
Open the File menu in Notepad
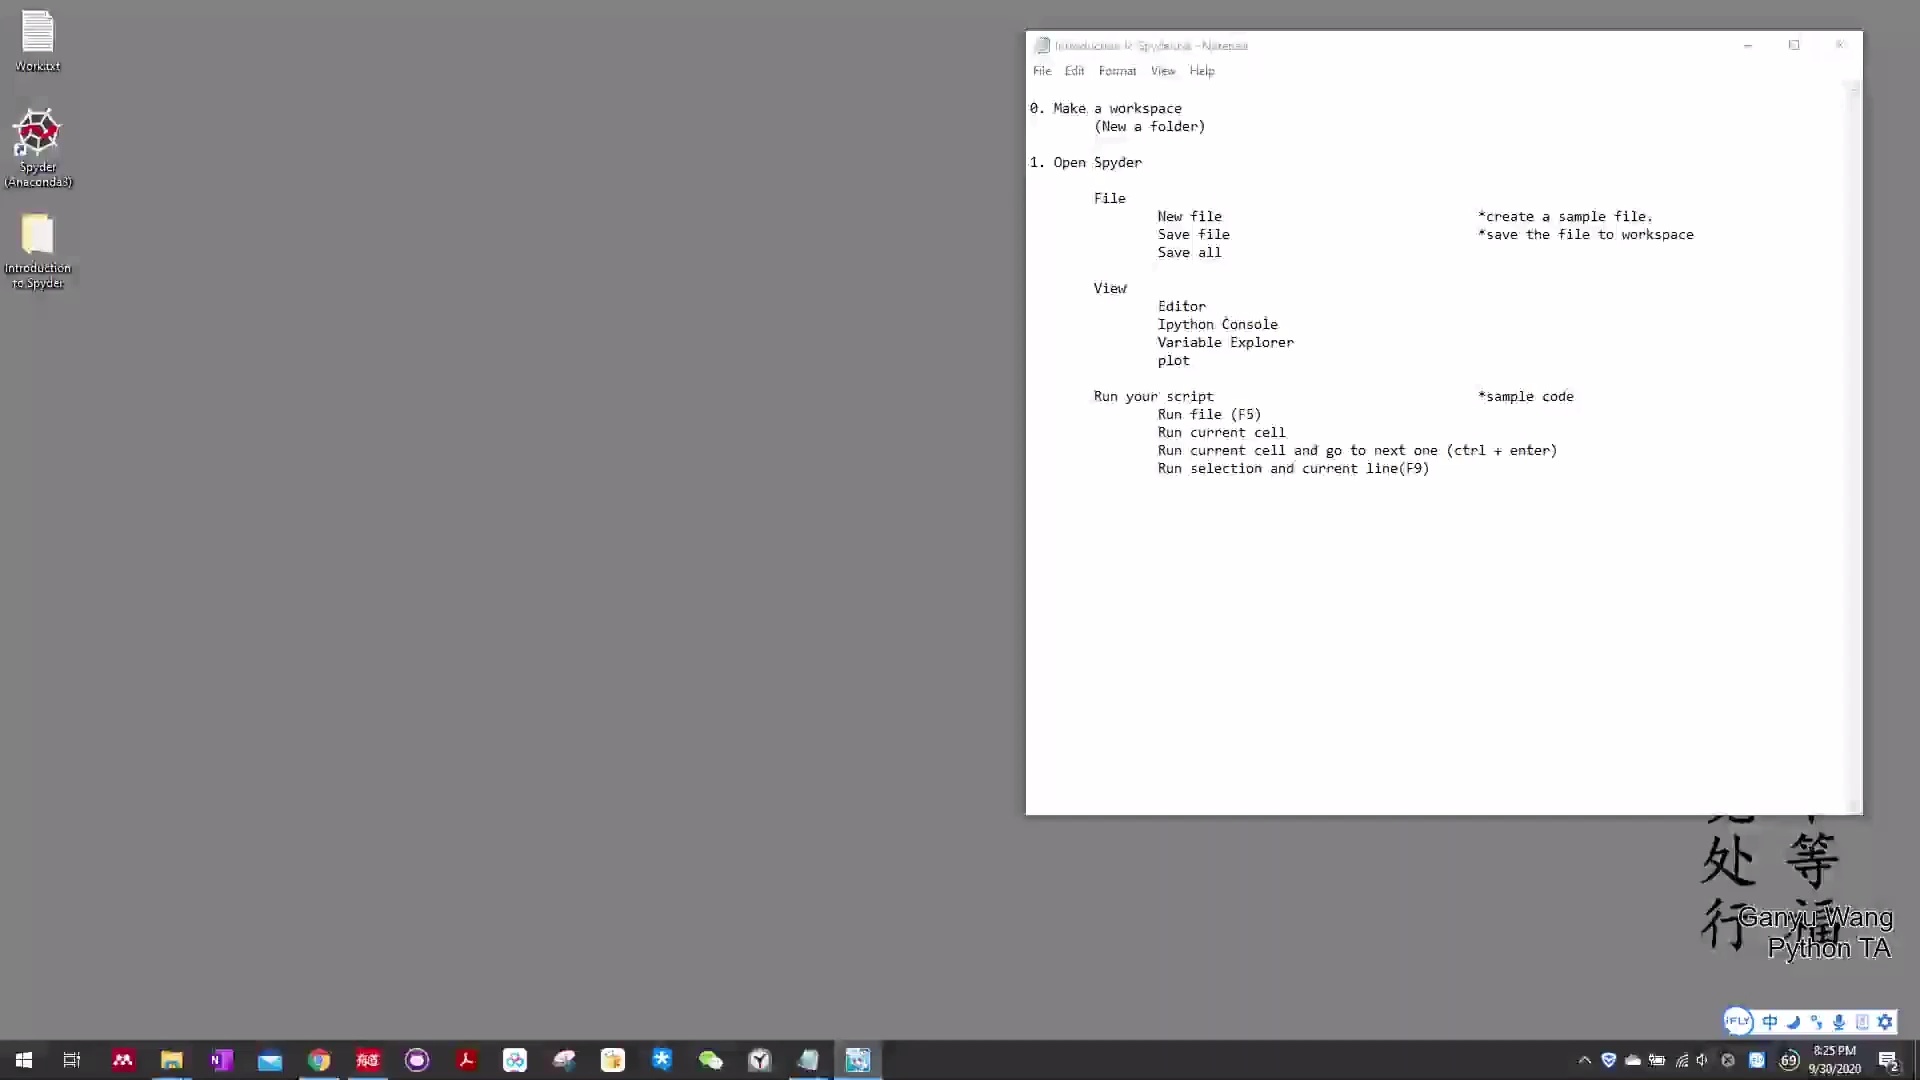coord(1041,71)
